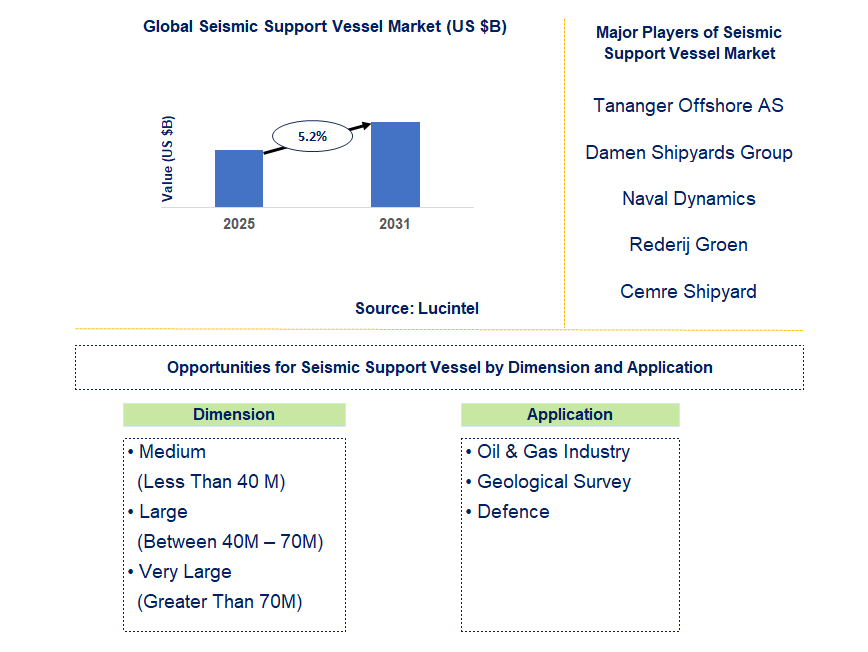The width and height of the screenshot is (868, 652).
Task: Select the Source: Lucintel attribution
Action: tap(416, 308)
